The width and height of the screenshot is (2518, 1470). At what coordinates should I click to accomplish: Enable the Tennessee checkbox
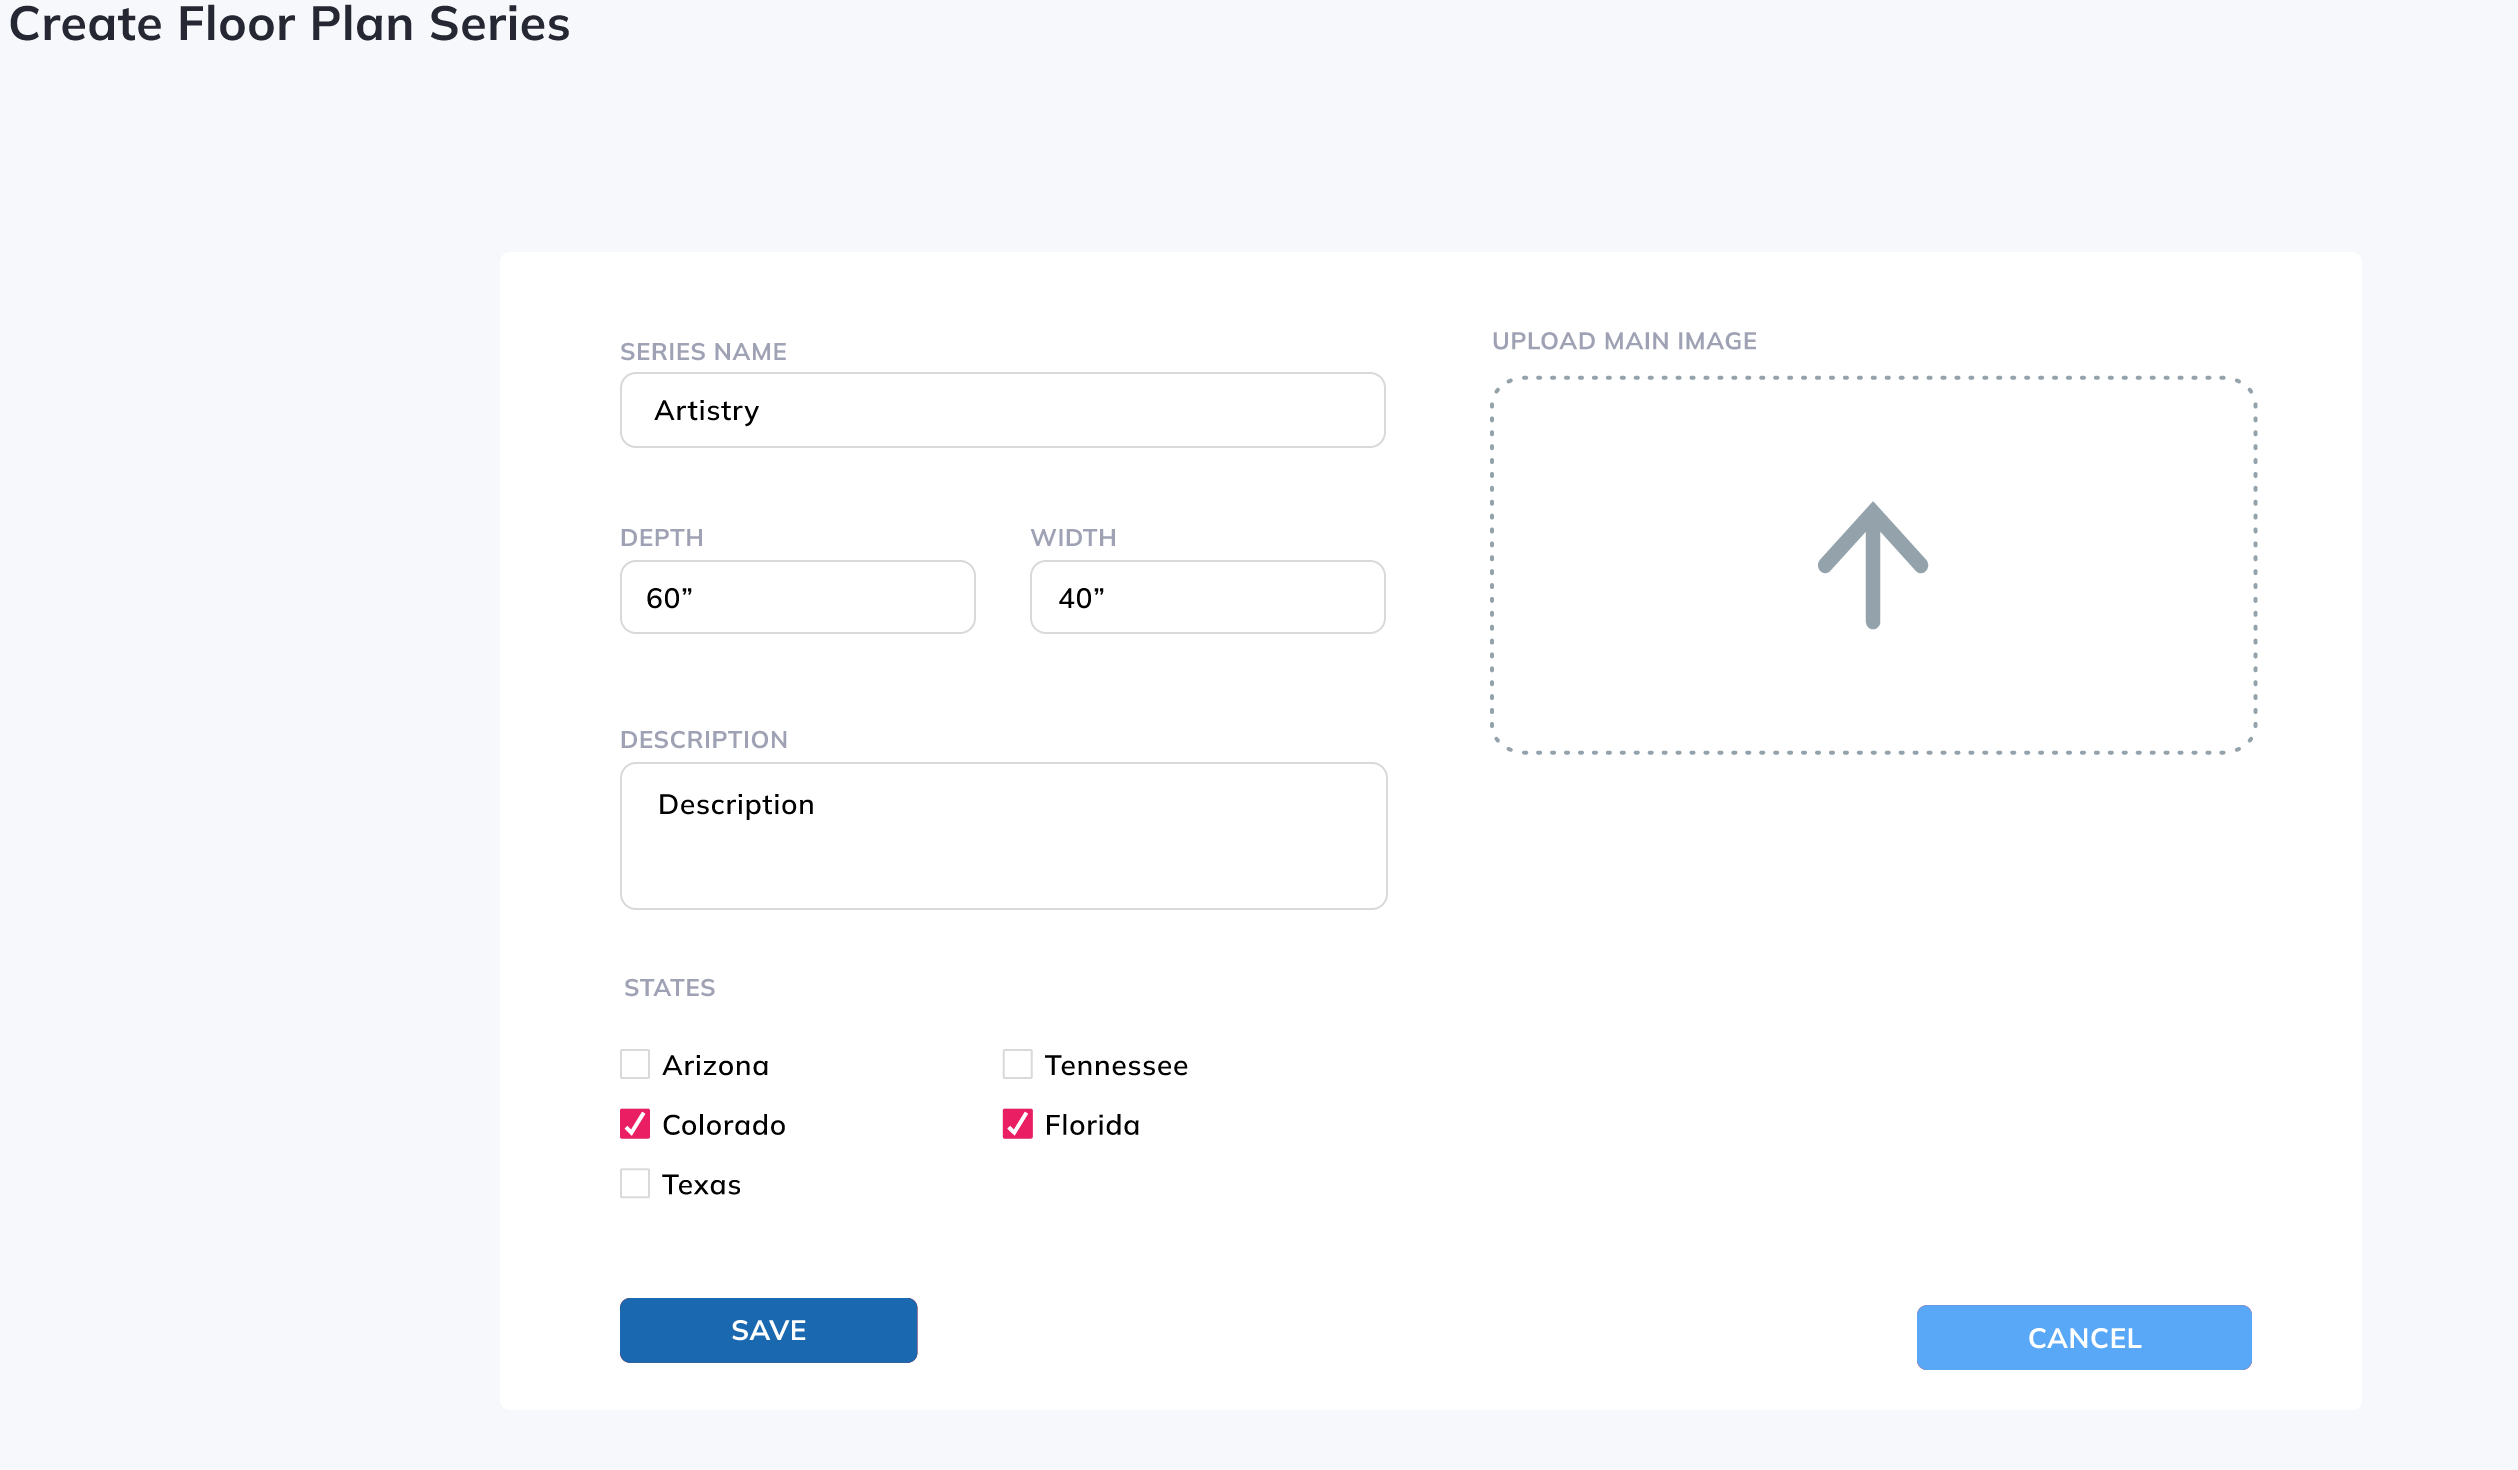(1017, 1064)
